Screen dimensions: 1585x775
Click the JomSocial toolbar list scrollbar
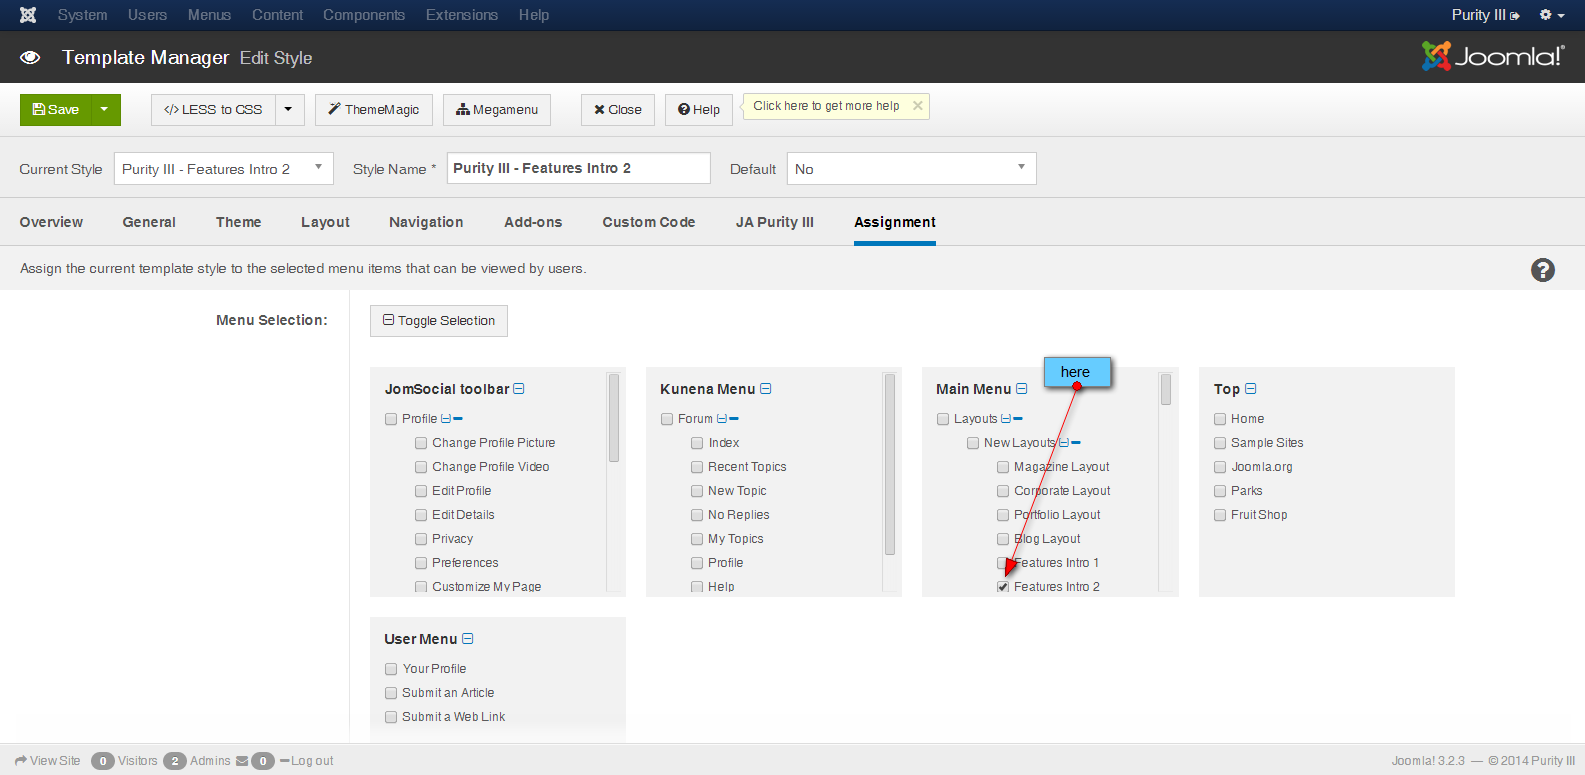[x=614, y=418]
